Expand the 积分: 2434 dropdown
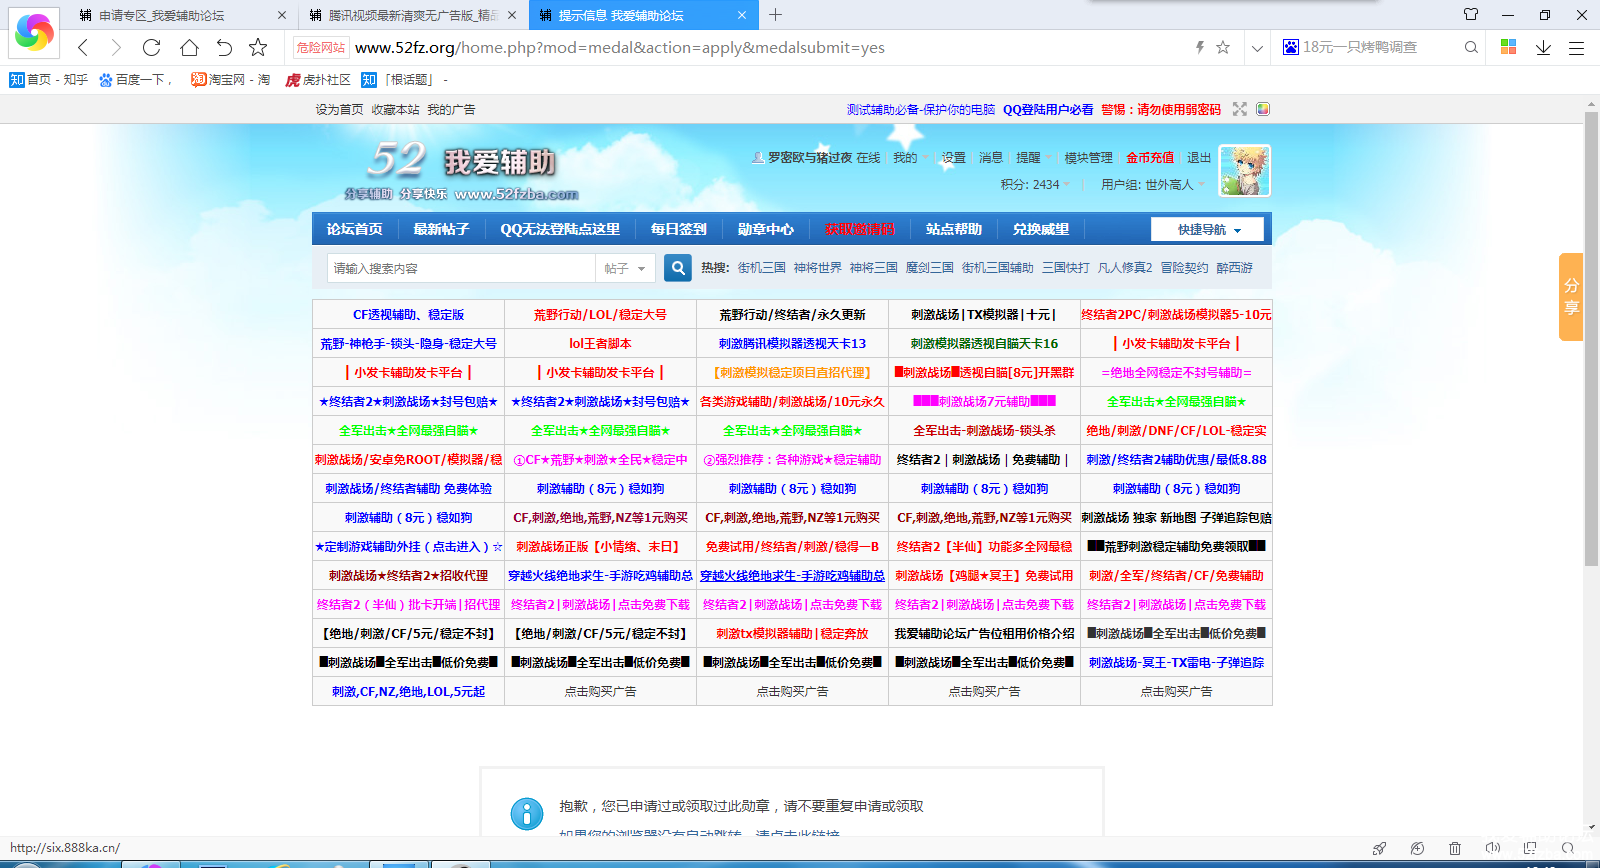 click(x=1035, y=185)
